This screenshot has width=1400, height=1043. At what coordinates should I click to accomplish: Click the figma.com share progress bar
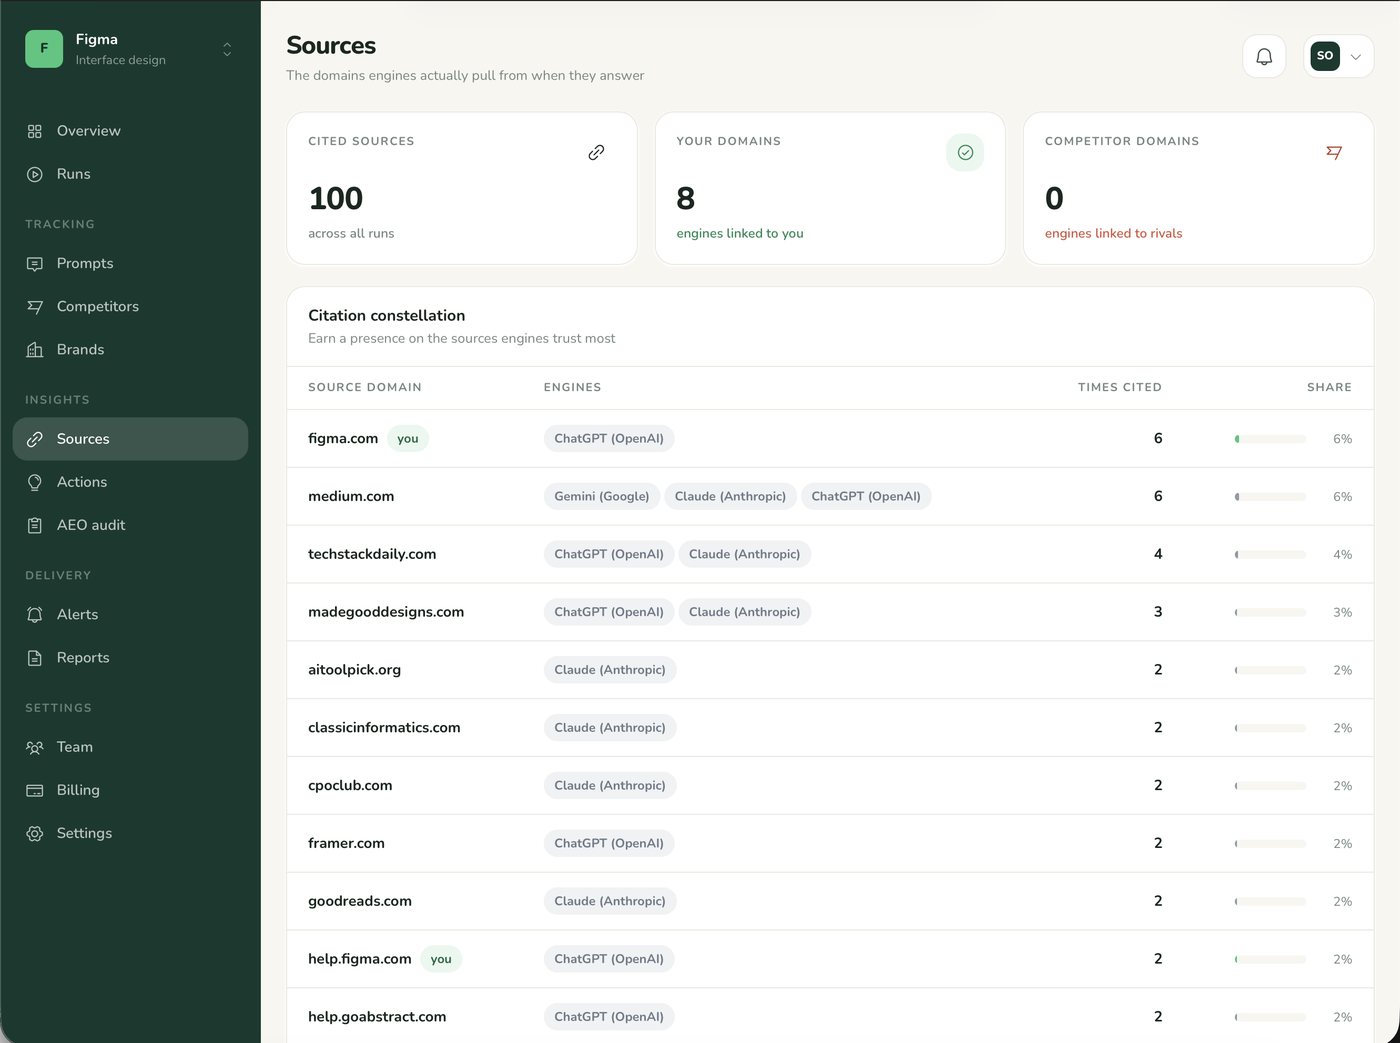pyautogui.click(x=1270, y=439)
